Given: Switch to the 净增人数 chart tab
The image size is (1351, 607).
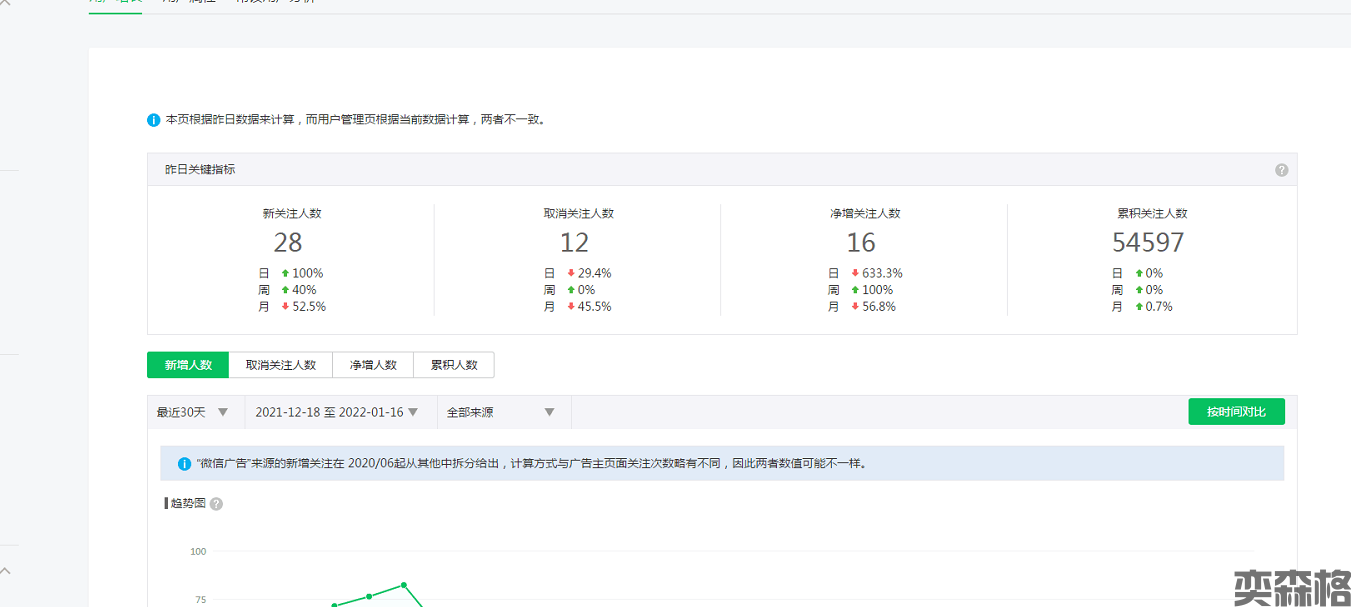Looking at the screenshot, I should coord(373,365).
